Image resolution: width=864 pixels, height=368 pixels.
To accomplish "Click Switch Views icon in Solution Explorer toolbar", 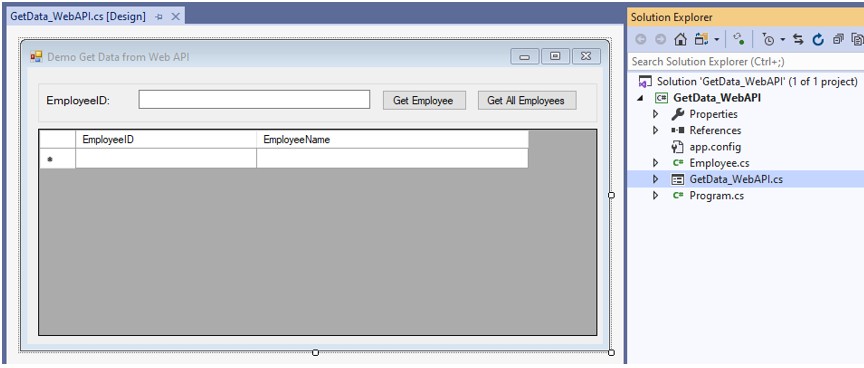I will coord(701,39).
